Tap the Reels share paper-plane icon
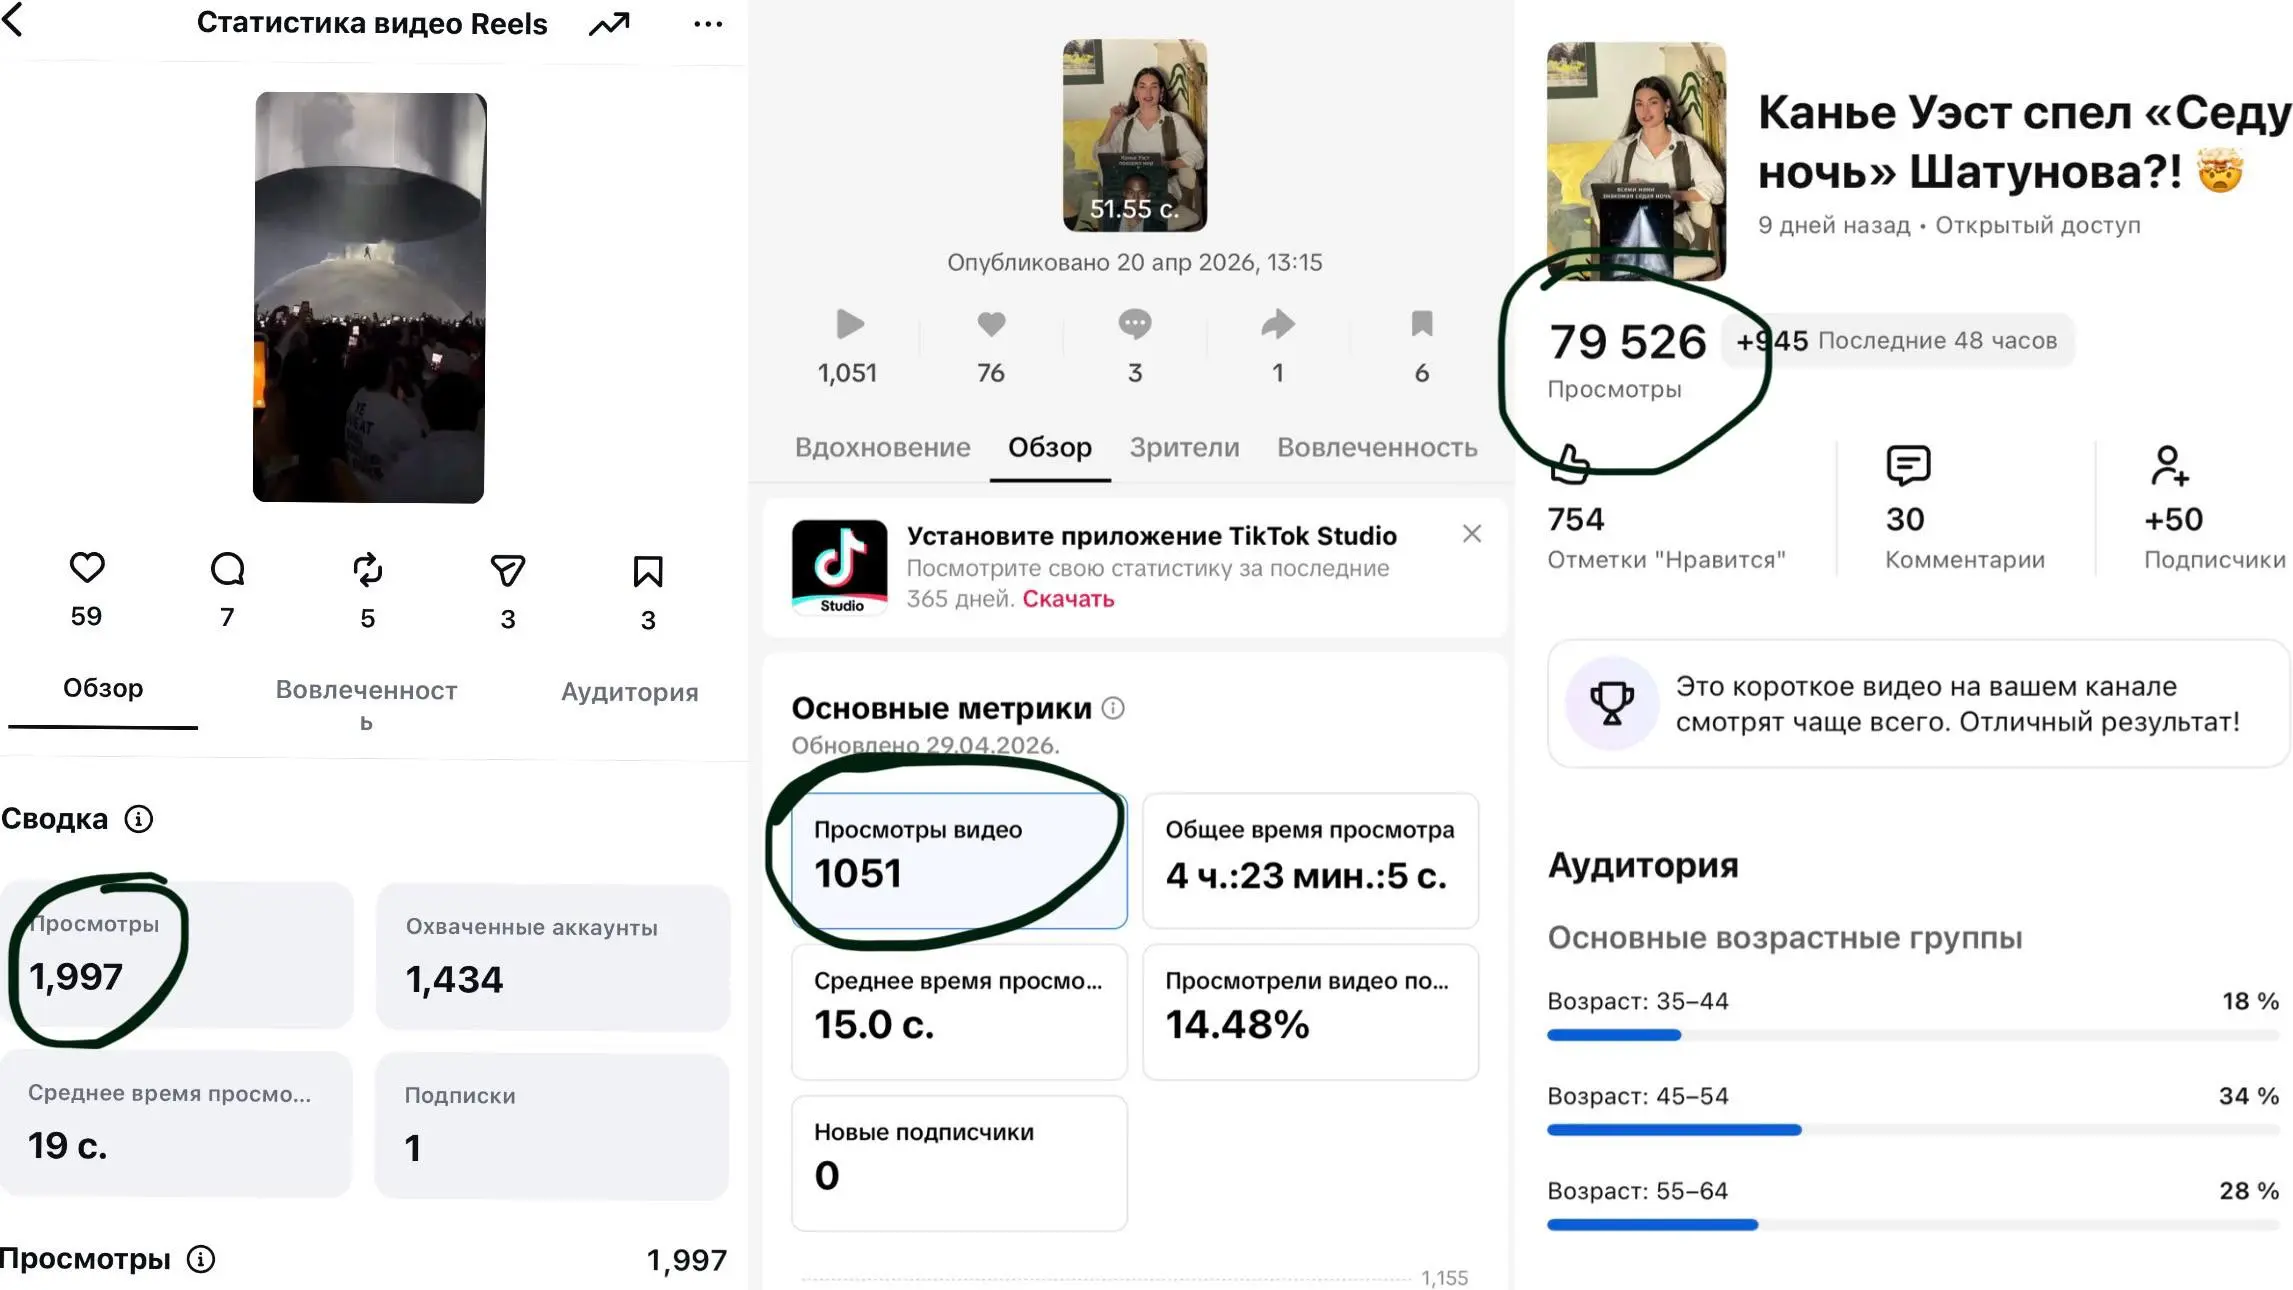Viewport: 2293px width, 1290px height. click(x=508, y=571)
